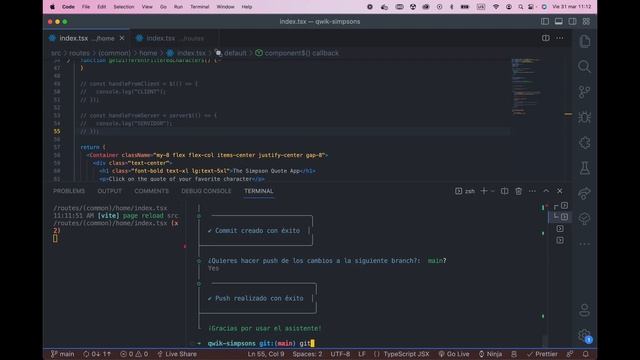This screenshot has height=360, width=640.
Task: Click the main branch status bar item
Action: pos(62,354)
